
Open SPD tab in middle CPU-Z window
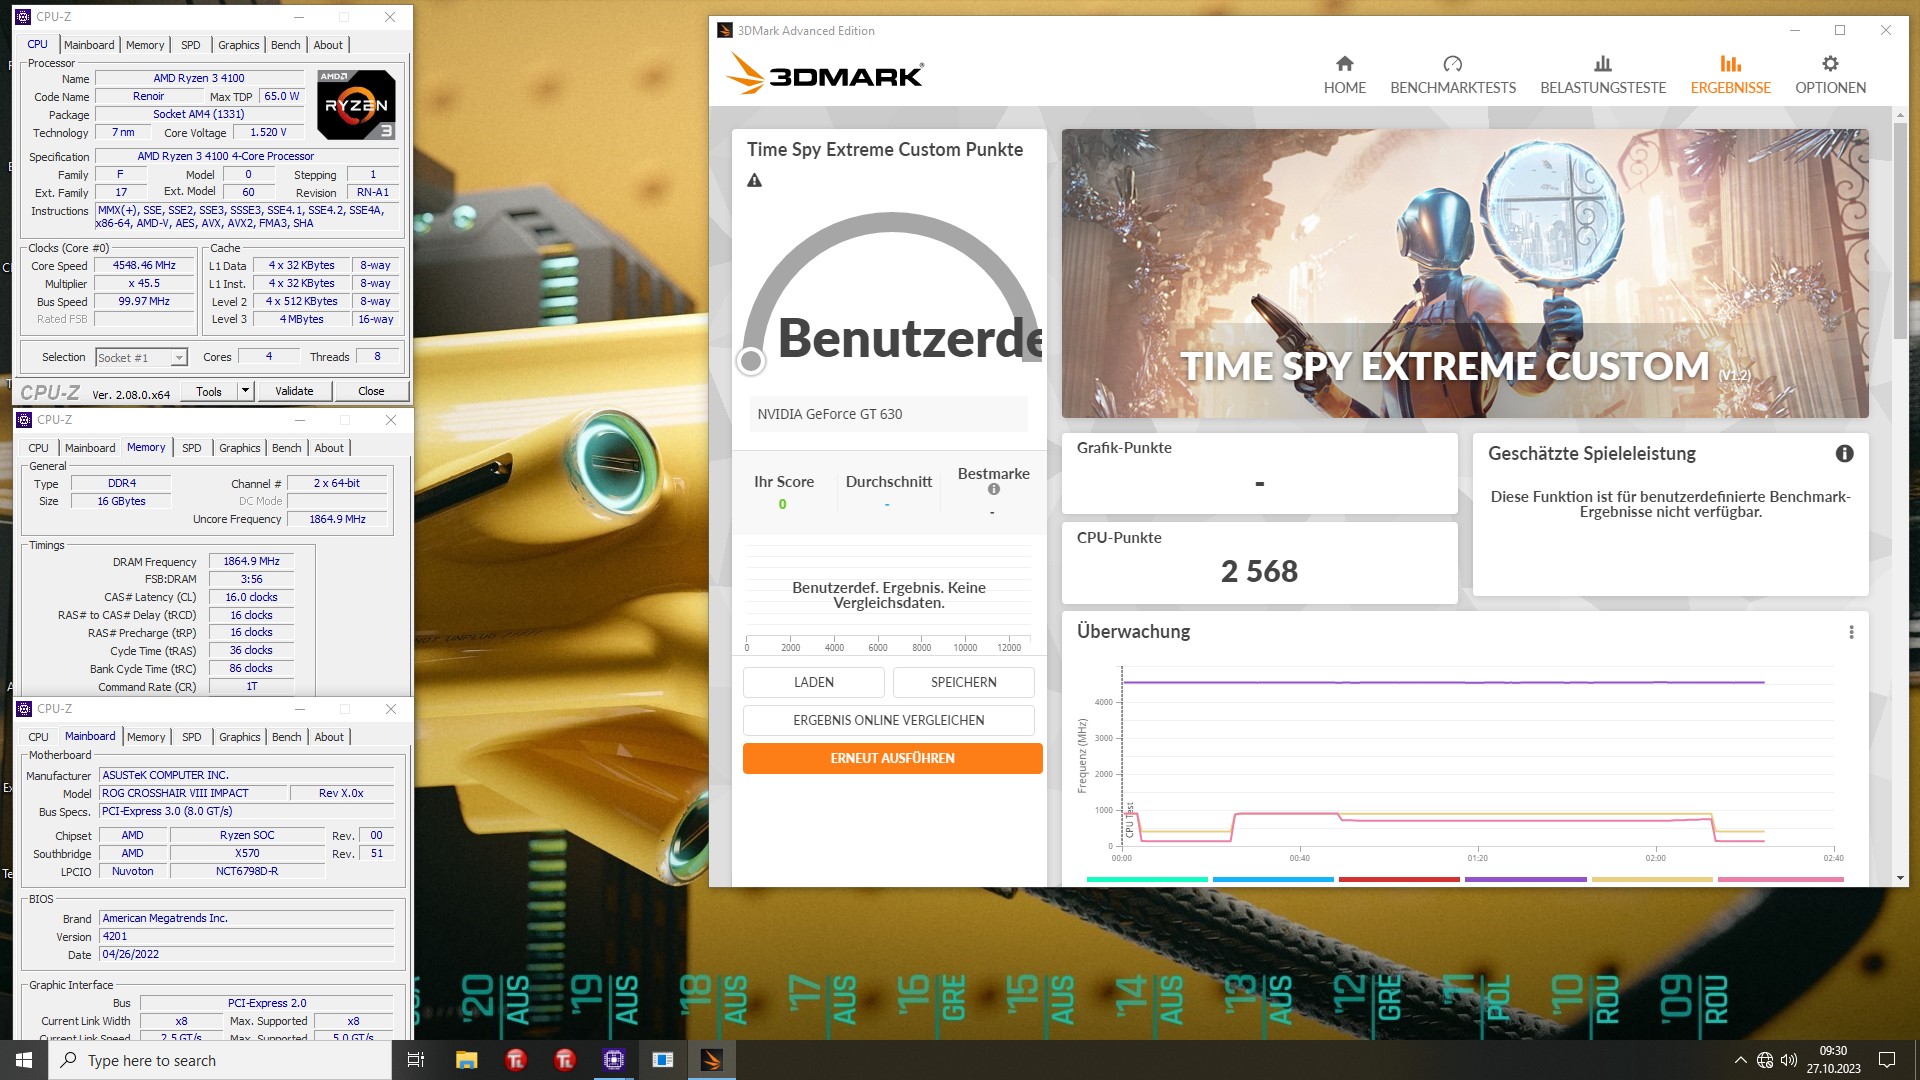pos(192,448)
